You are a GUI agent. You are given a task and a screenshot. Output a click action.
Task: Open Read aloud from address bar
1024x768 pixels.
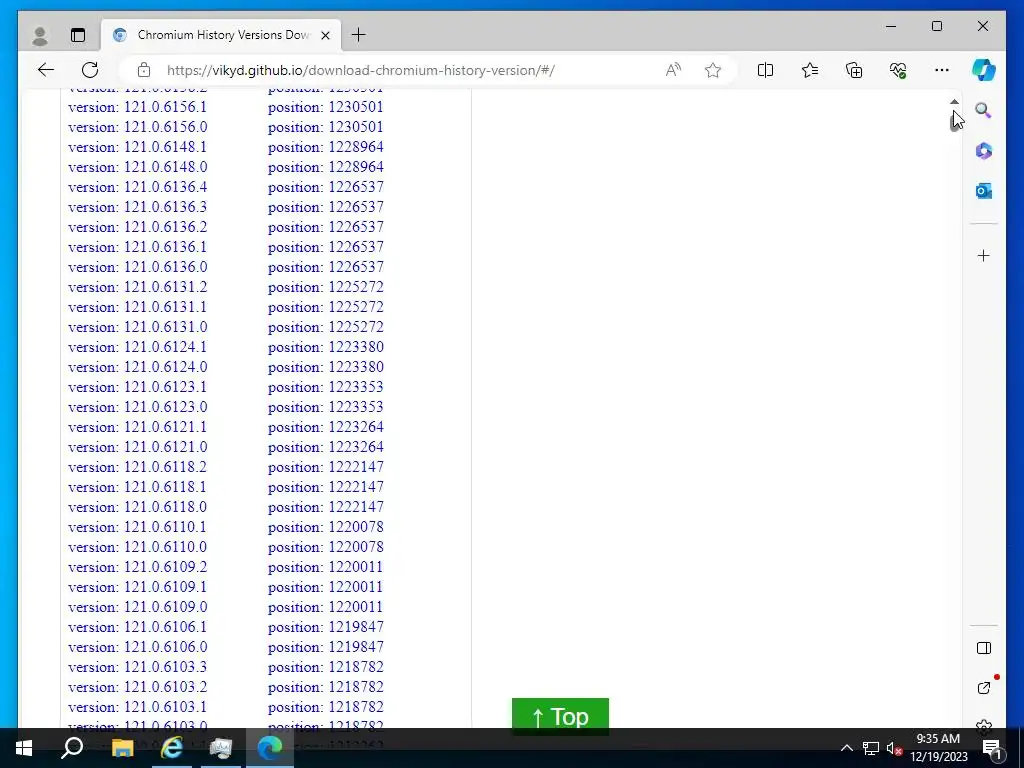click(673, 70)
